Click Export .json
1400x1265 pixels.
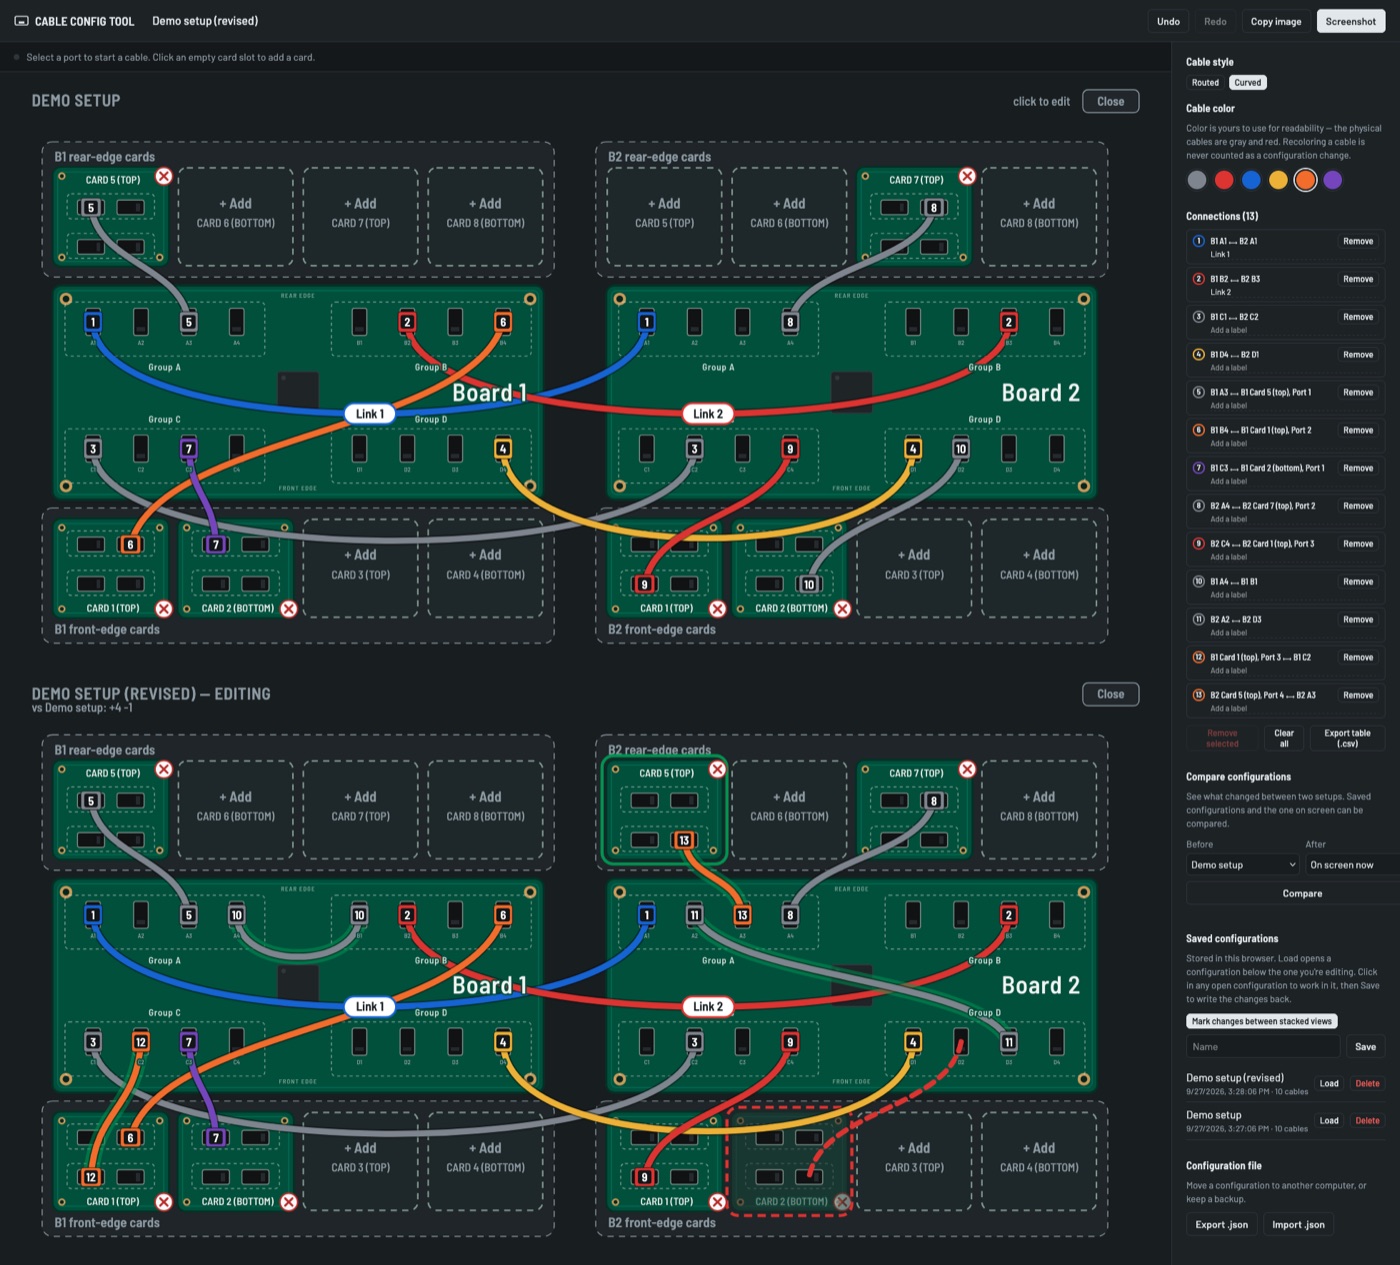pos(1222,1225)
